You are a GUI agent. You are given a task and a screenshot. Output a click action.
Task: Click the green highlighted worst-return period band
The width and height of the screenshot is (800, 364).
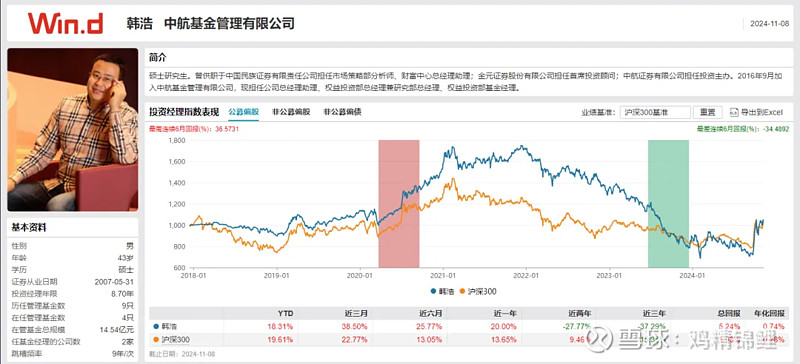[668, 204]
